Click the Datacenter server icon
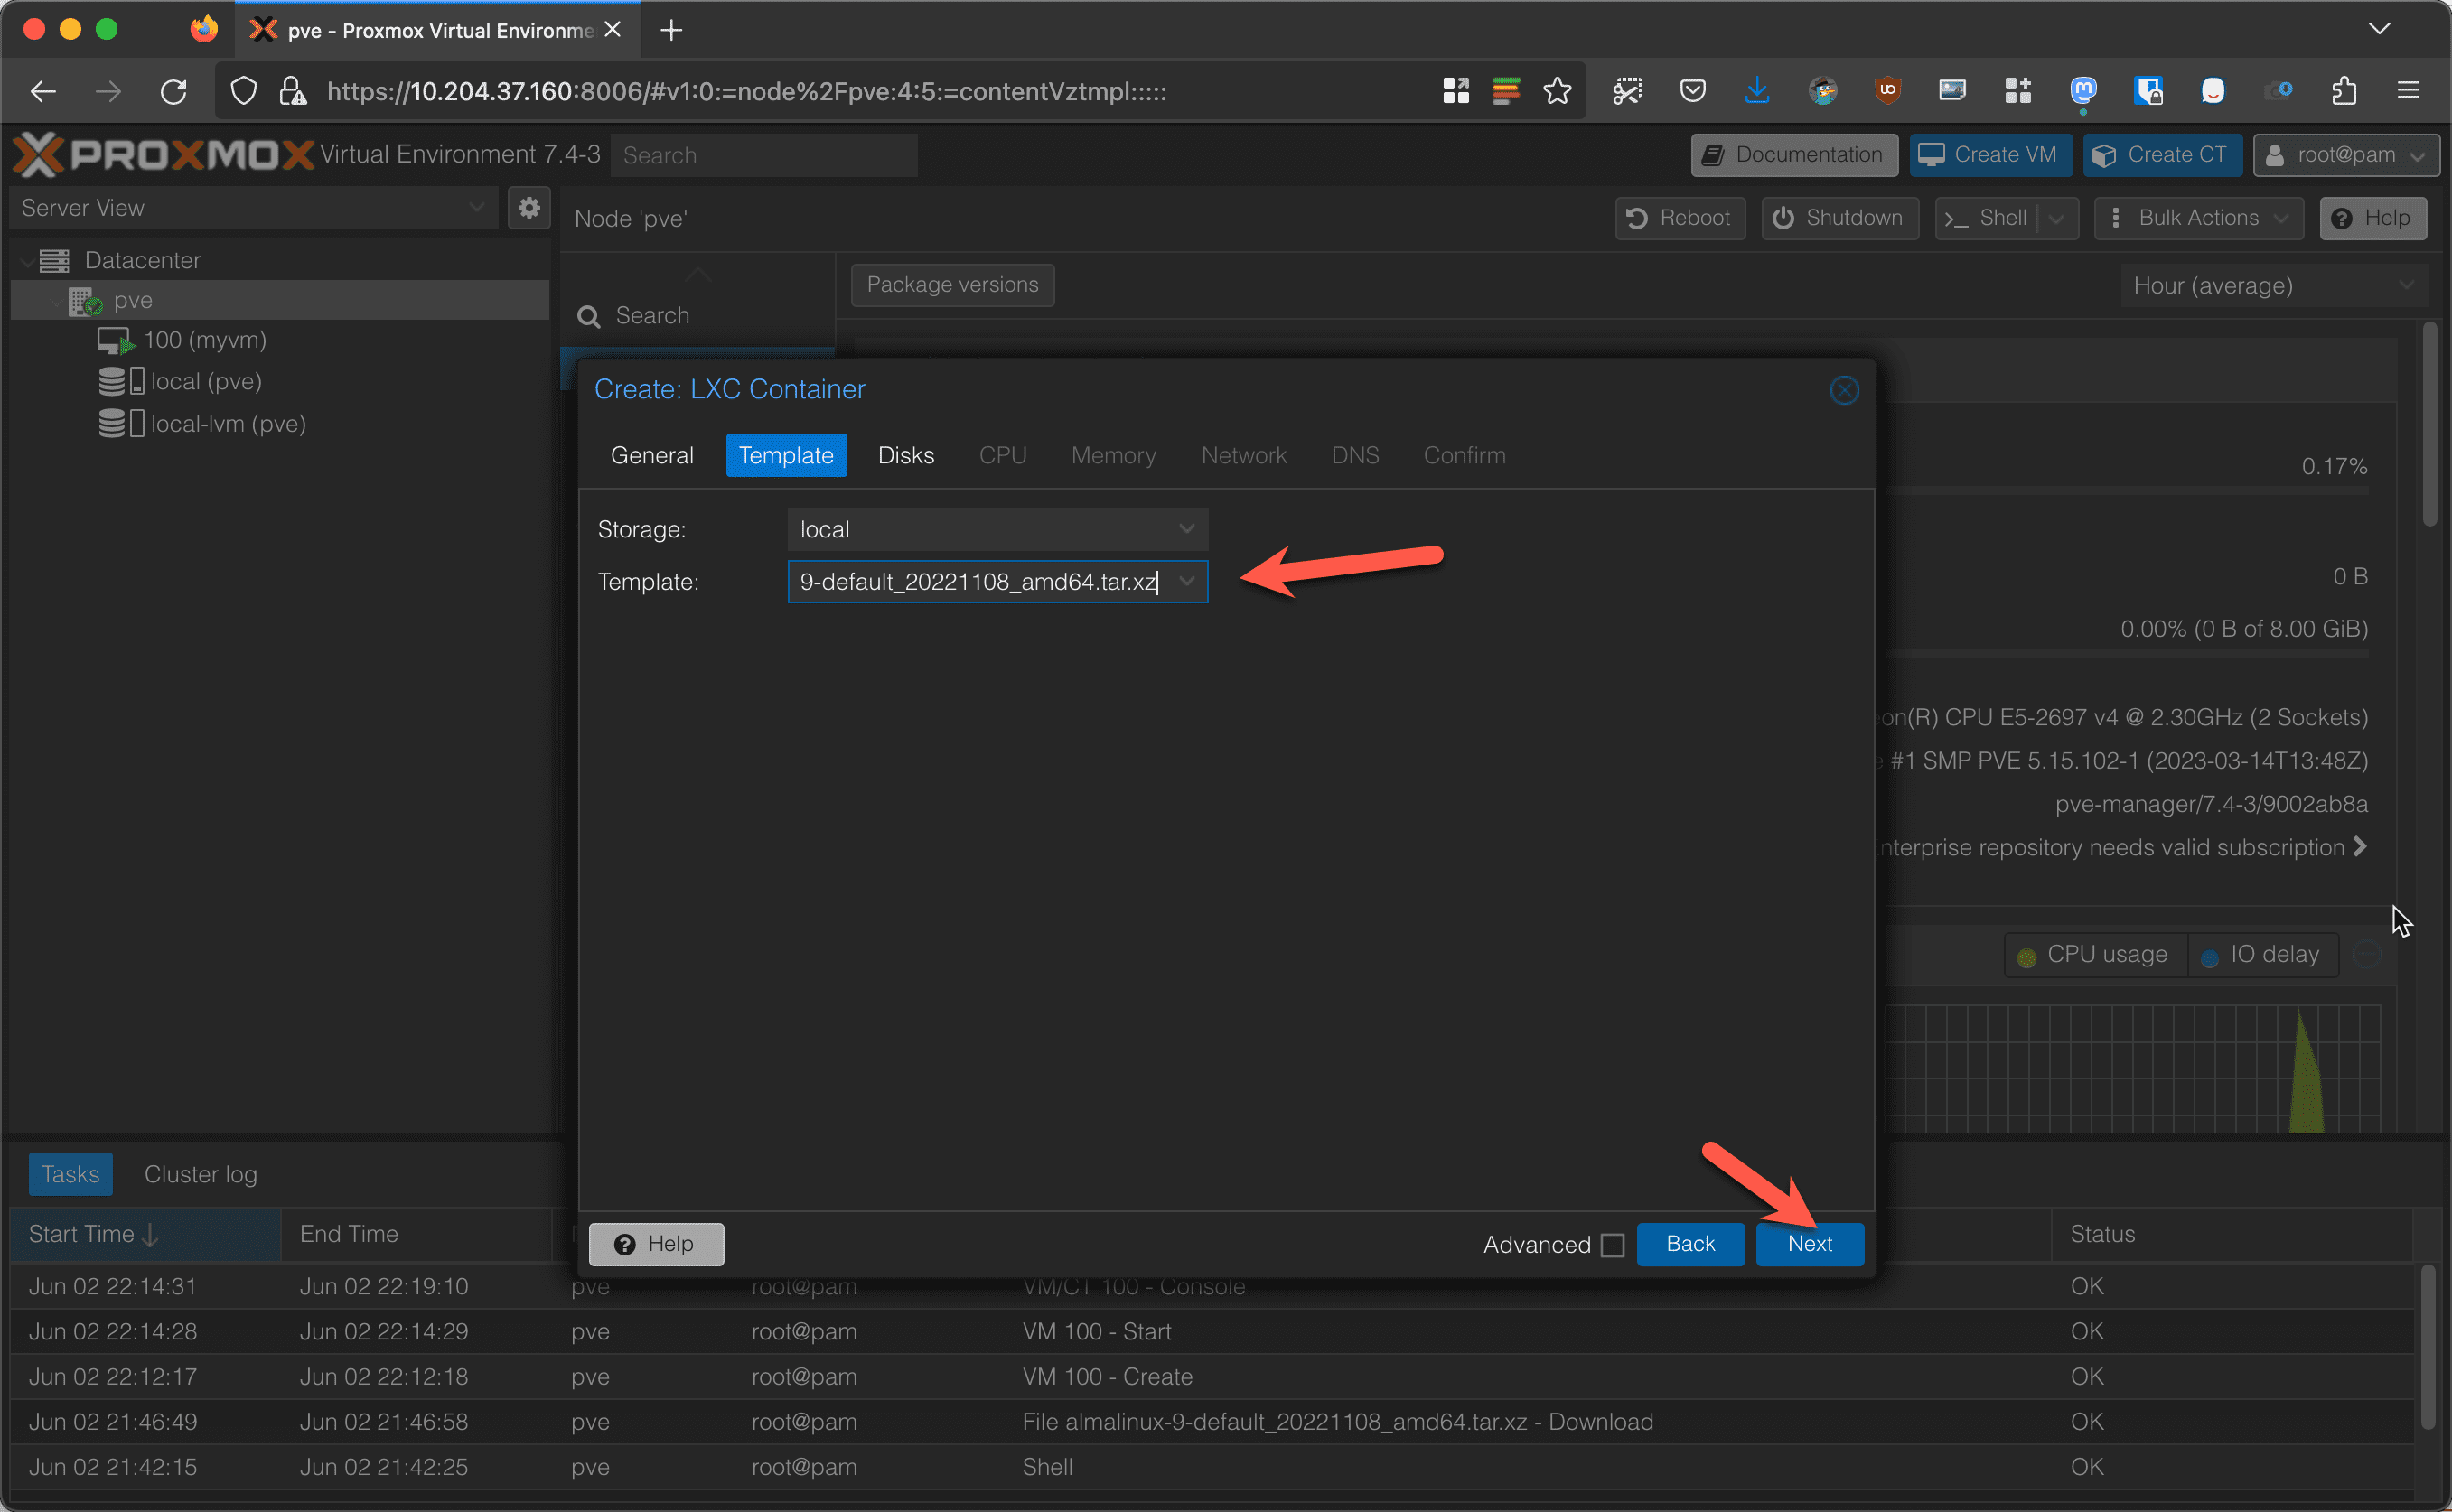The height and width of the screenshot is (1512, 2452). pyautogui.click(x=54, y=260)
